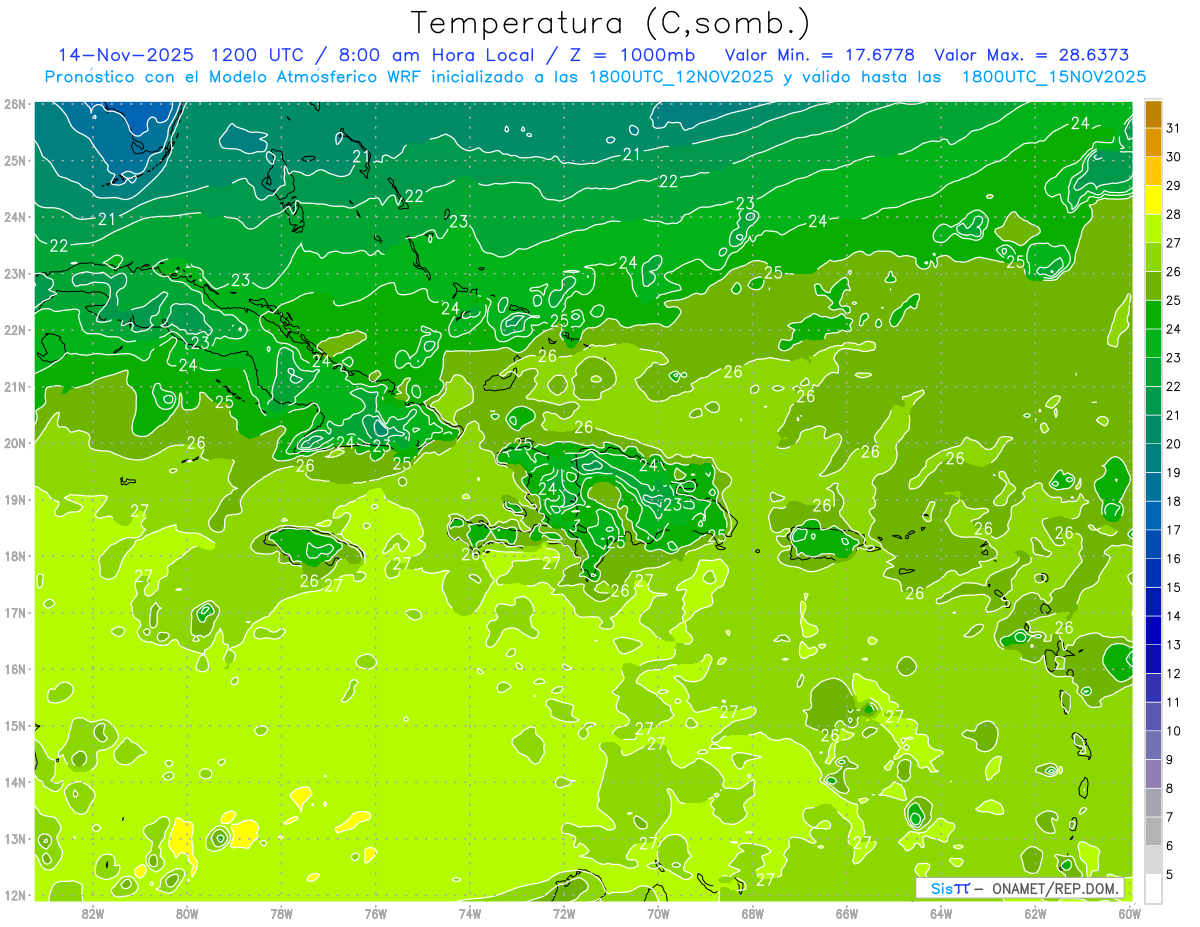
Task: Click the '18N' latitude axis label
Action: coord(15,556)
